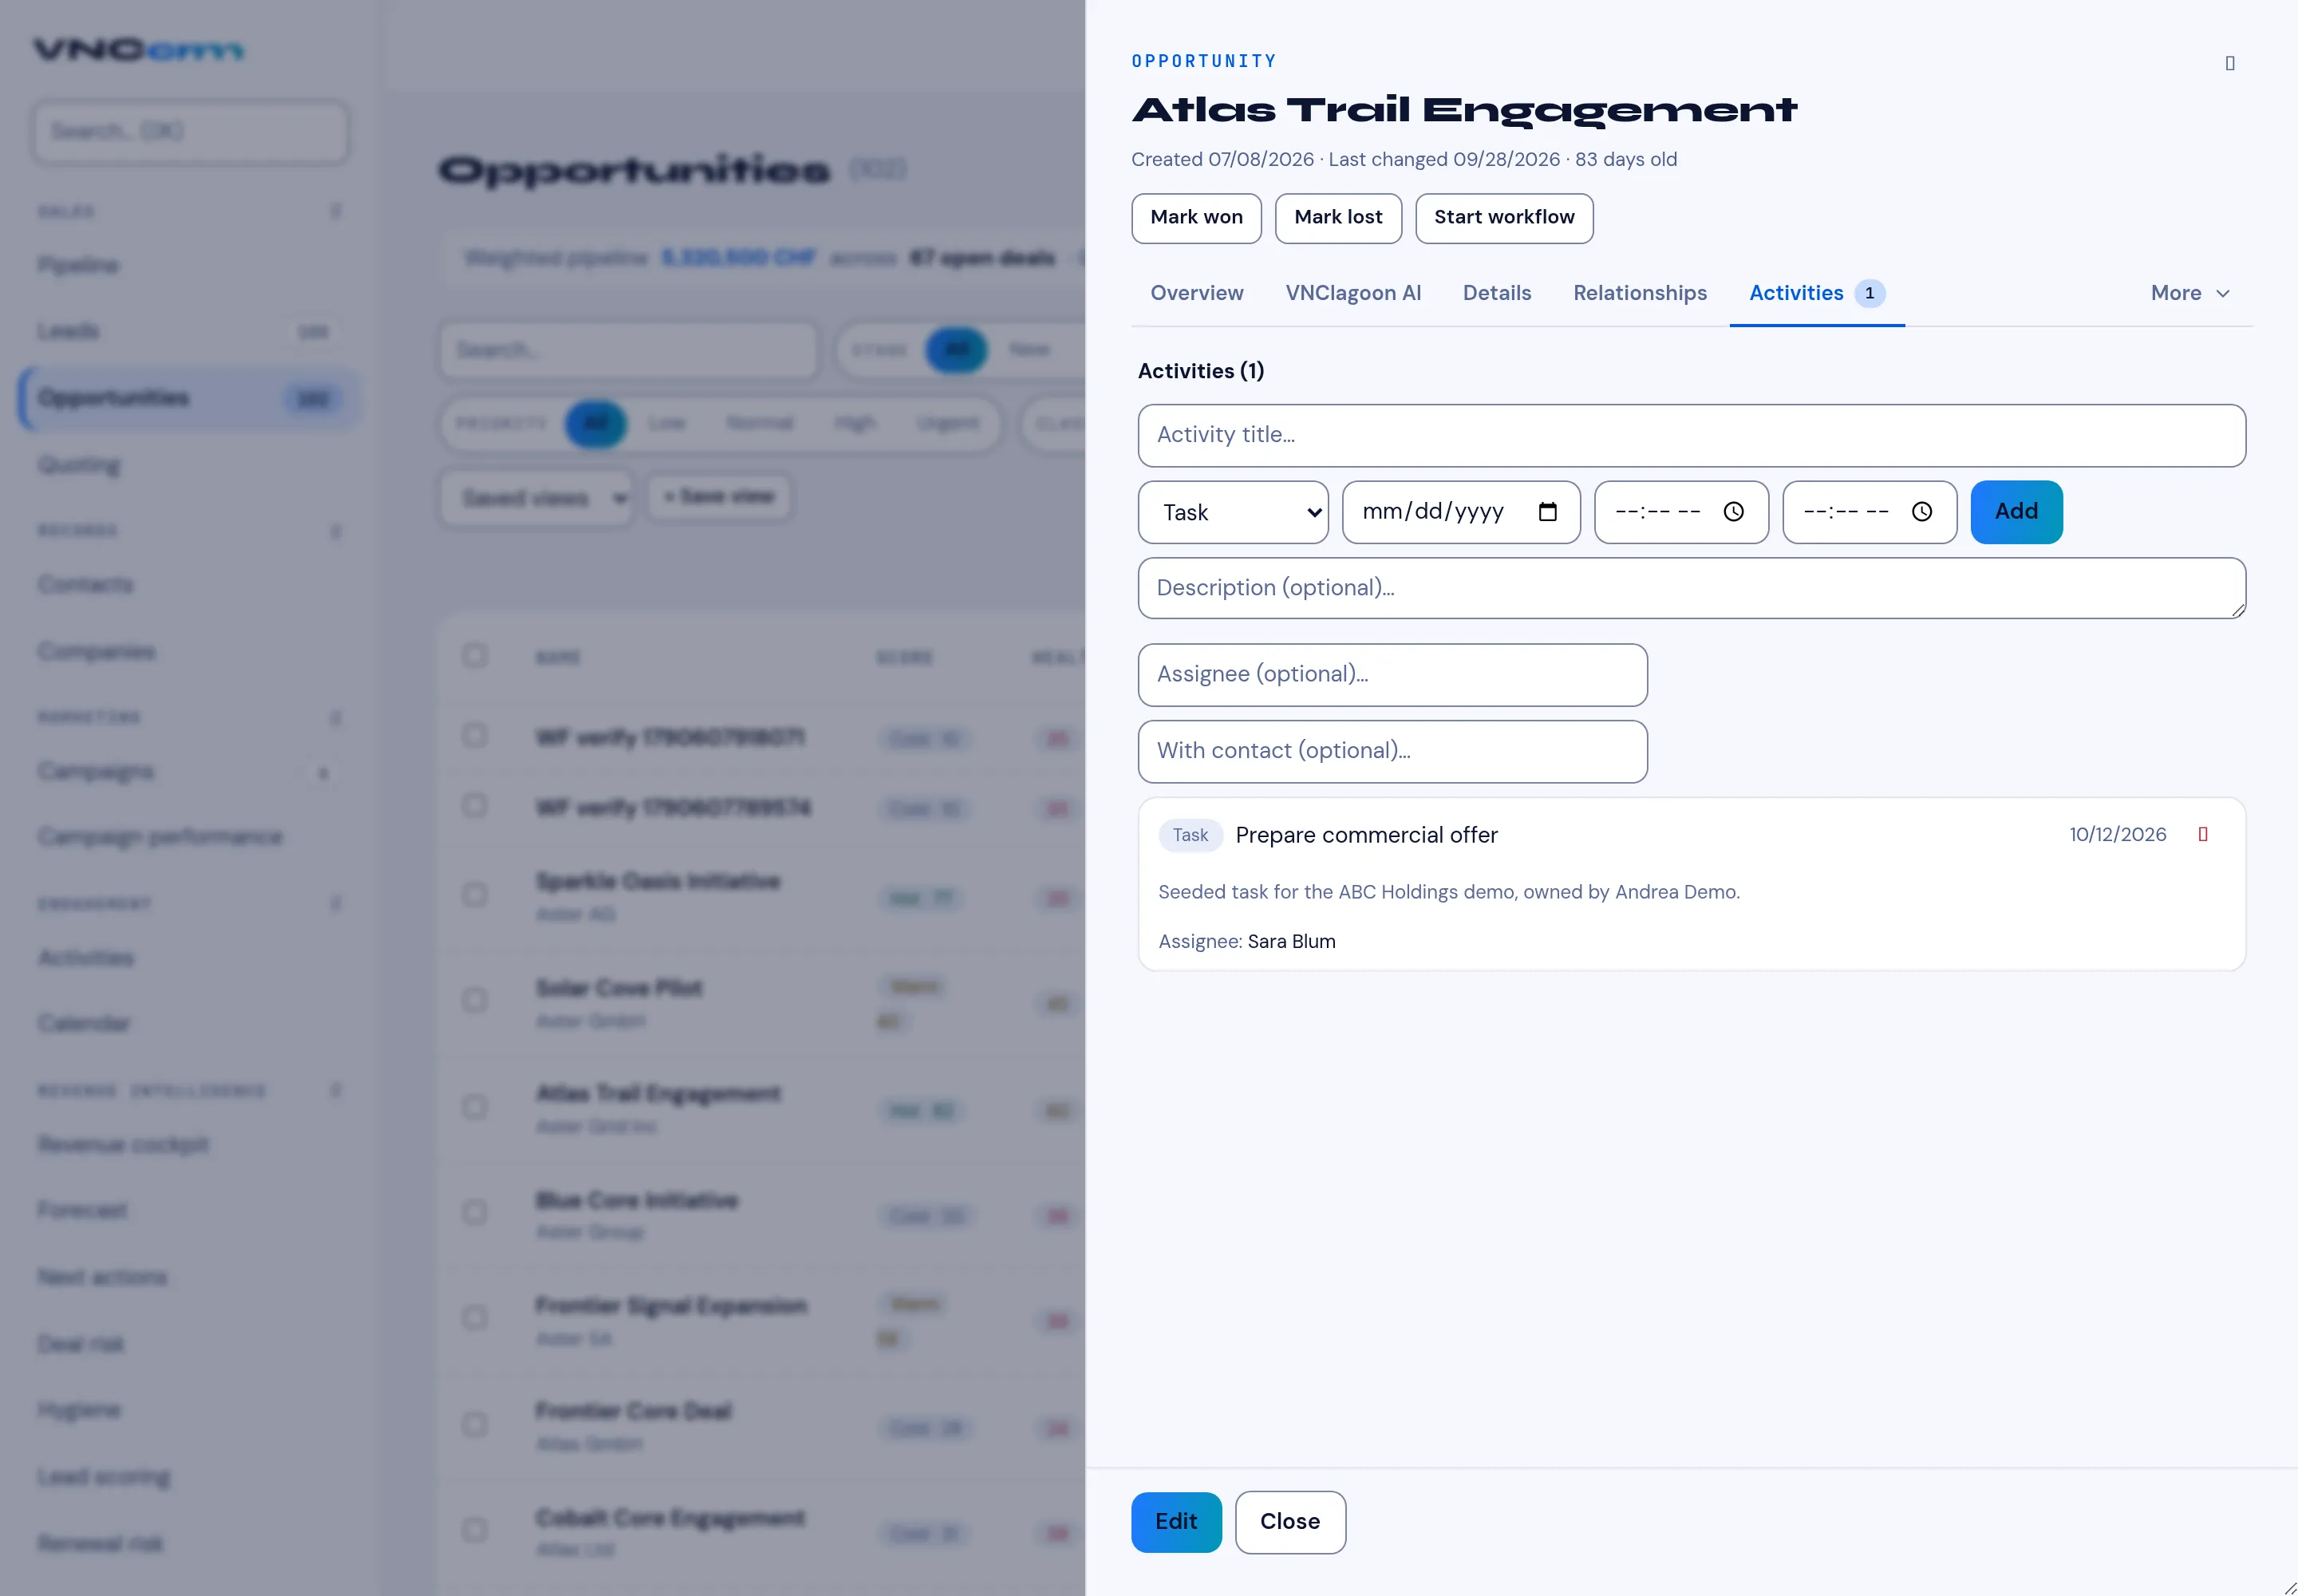
Task: Check the Solar Cove Pilot row checkbox
Action: 475,1000
